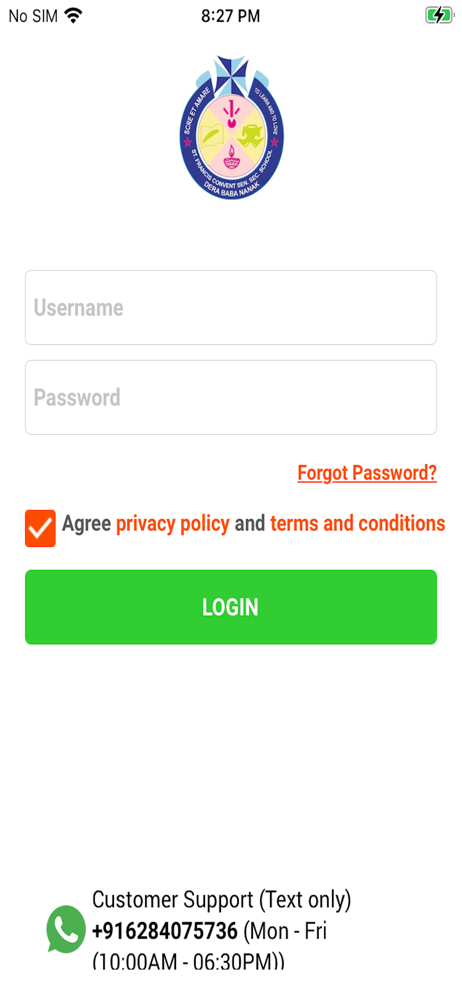
Task: Submit with the green LOGIN button
Action: pyautogui.click(x=231, y=607)
